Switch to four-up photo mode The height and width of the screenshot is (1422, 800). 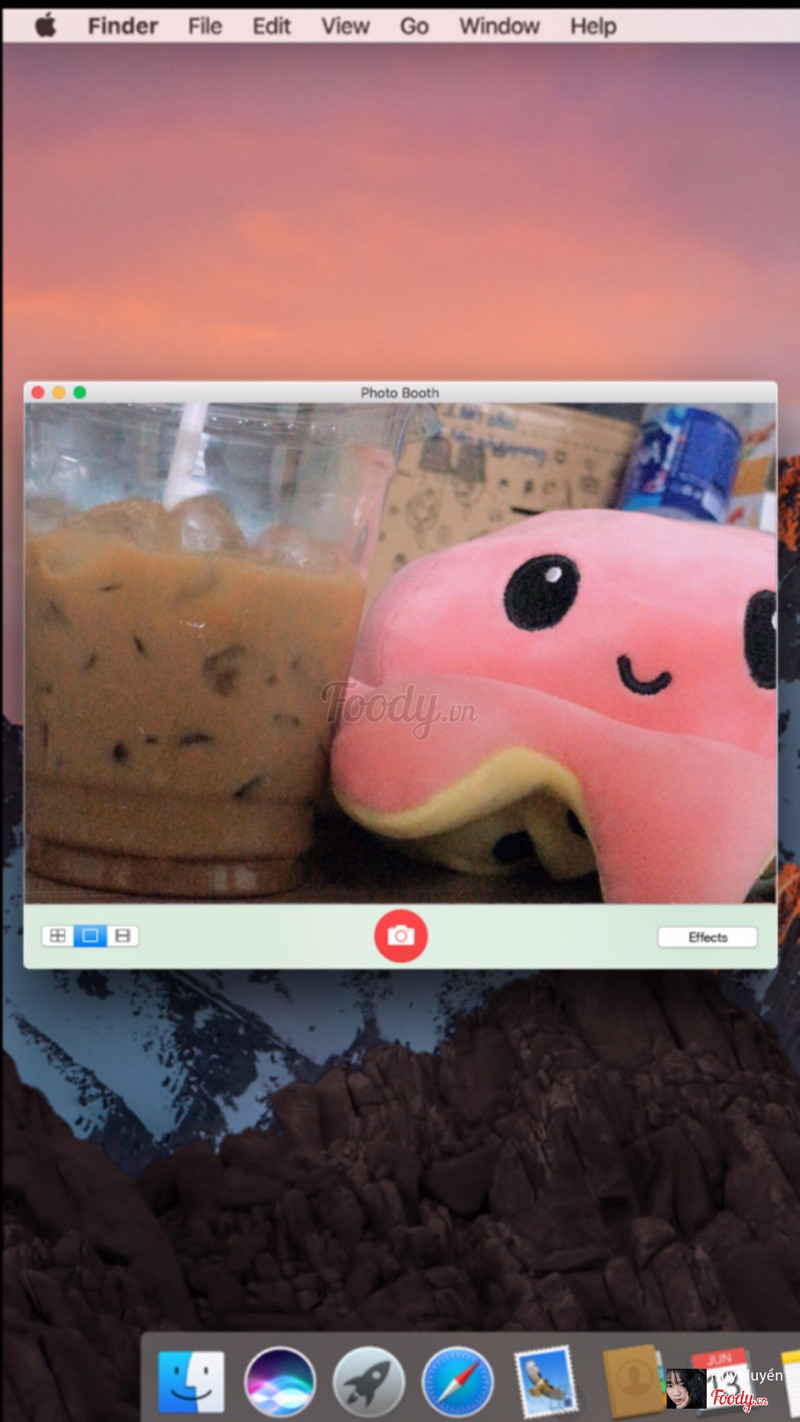tap(58, 936)
